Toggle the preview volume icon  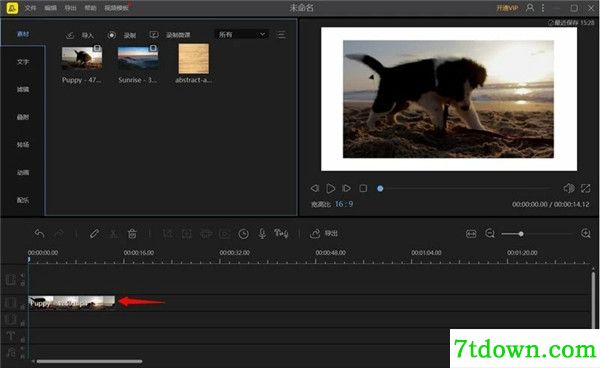point(569,188)
